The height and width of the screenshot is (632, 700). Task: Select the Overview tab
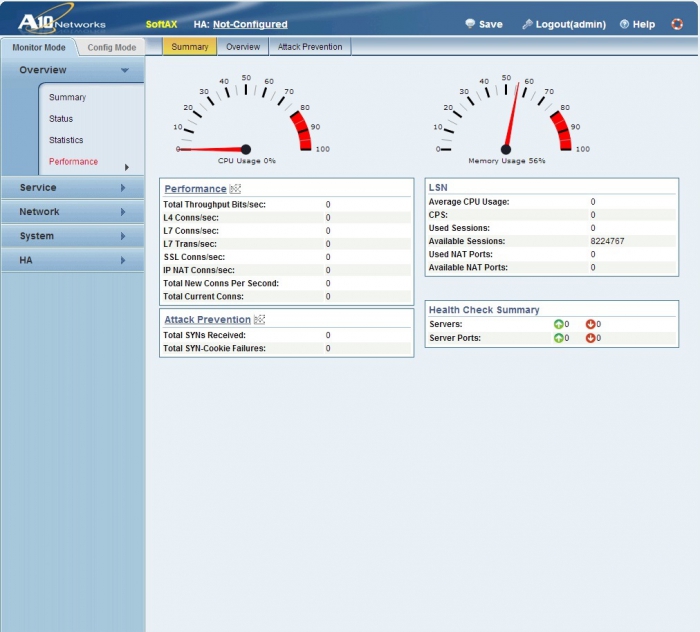(243, 47)
